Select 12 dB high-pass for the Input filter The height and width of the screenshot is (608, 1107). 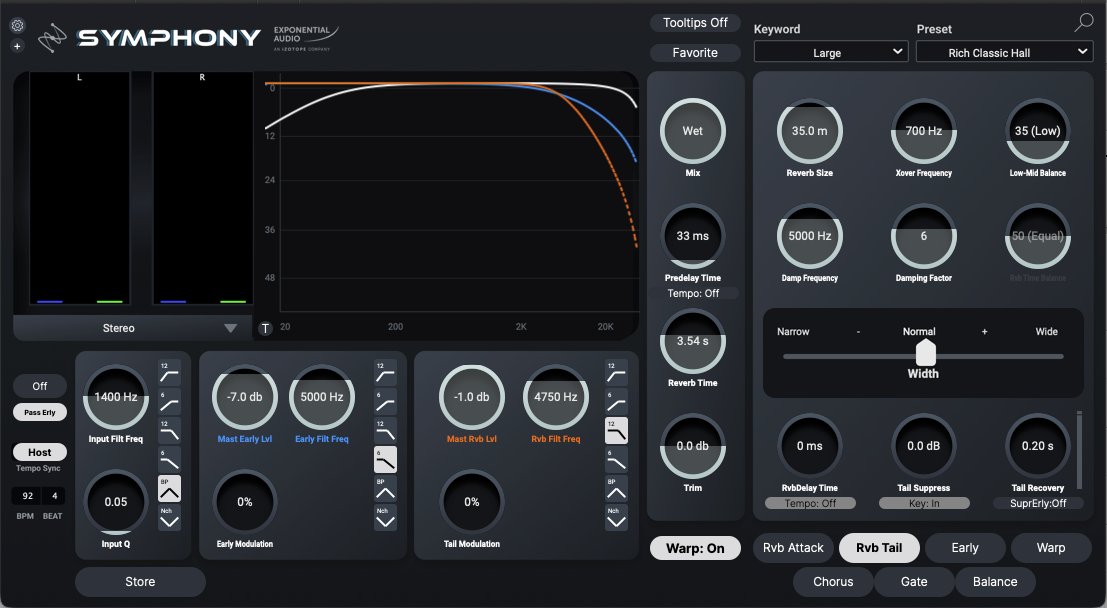(169, 373)
